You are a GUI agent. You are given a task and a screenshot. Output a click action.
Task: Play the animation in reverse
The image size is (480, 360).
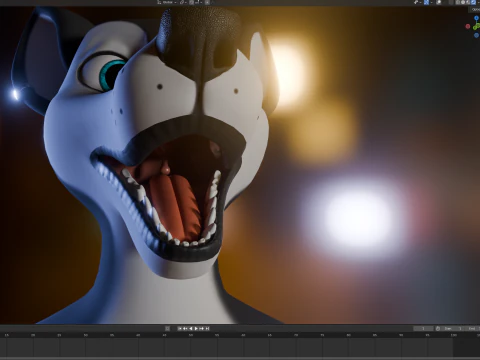(191, 328)
